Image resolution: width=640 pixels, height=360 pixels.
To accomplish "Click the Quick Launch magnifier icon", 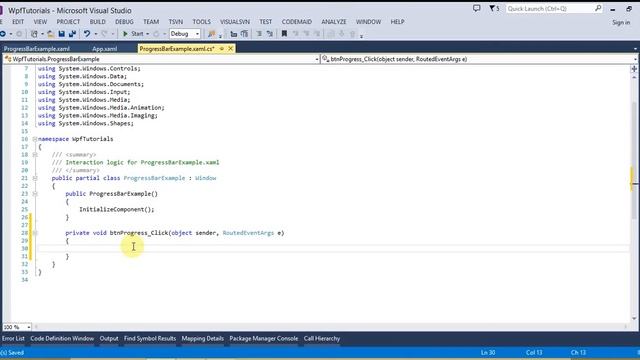I will pyautogui.click(x=598, y=8).
